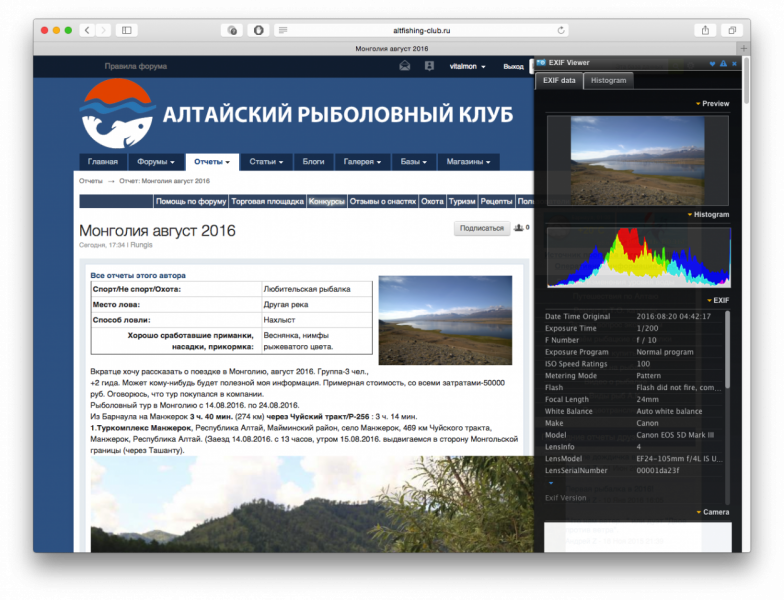Click the Preview image in EXIF Viewer
The width and height of the screenshot is (784, 600).
point(638,160)
